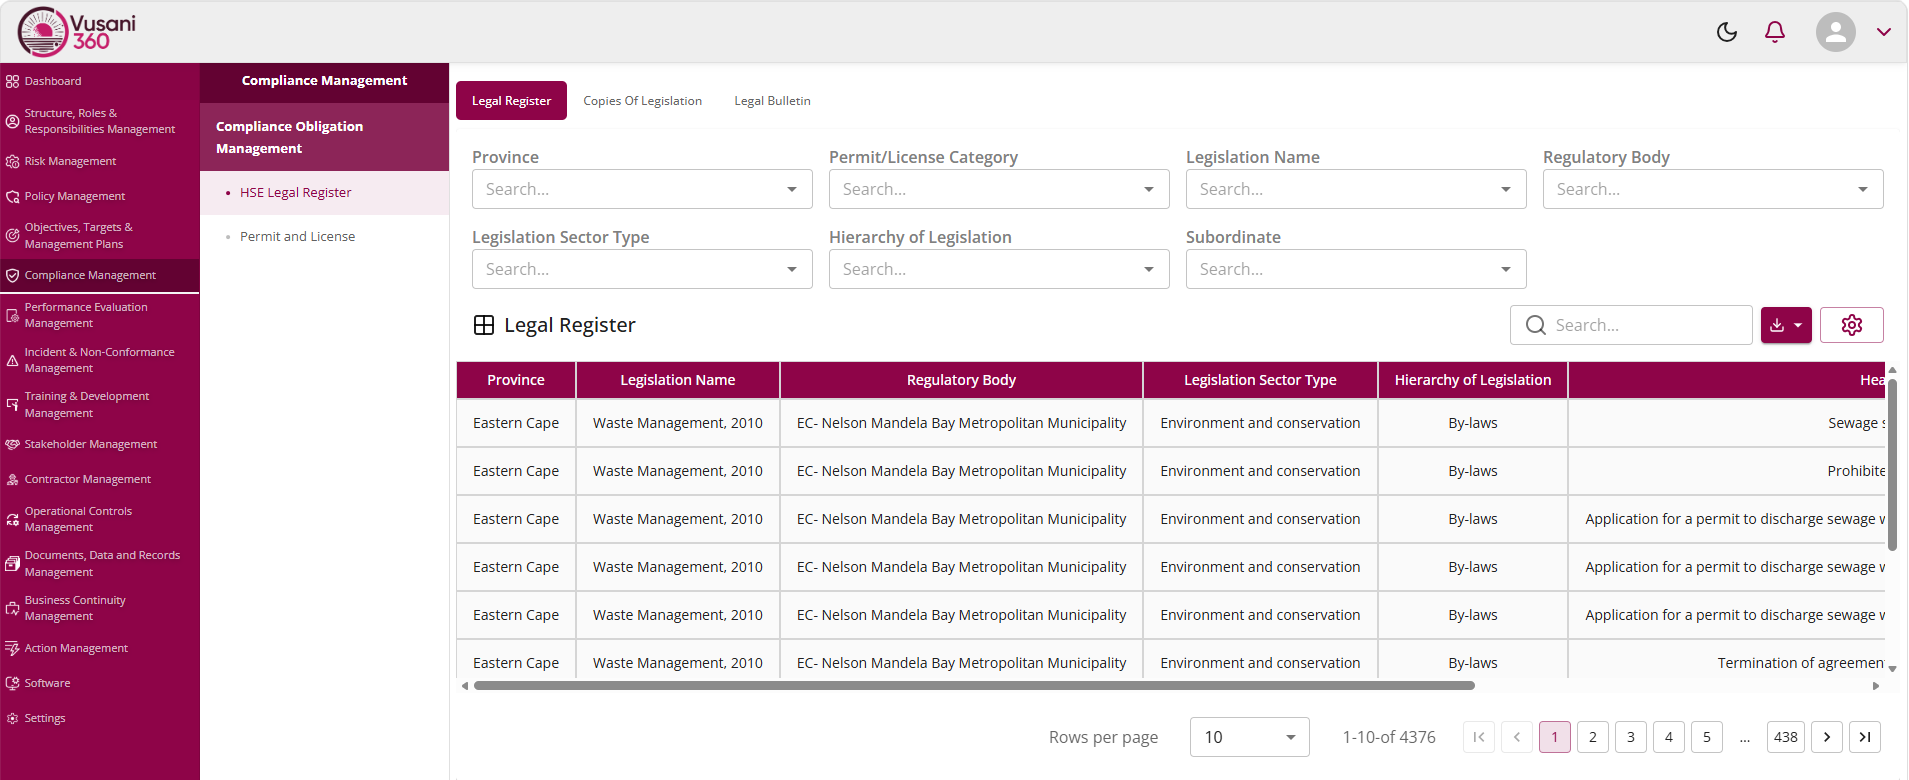Image resolution: width=1909 pixels, height=780 pixels.
Task: Open Policy Management
Action: point(100,196)
